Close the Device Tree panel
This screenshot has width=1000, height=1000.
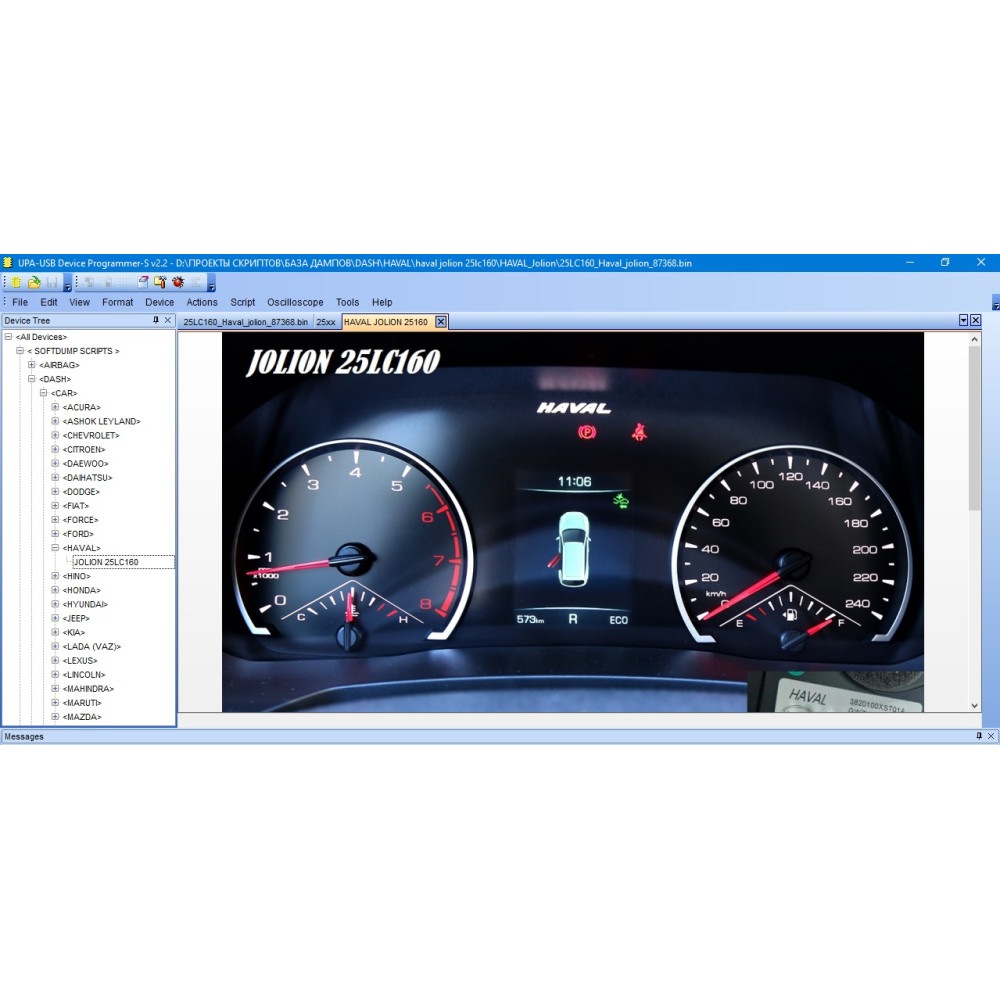[168, 320]
